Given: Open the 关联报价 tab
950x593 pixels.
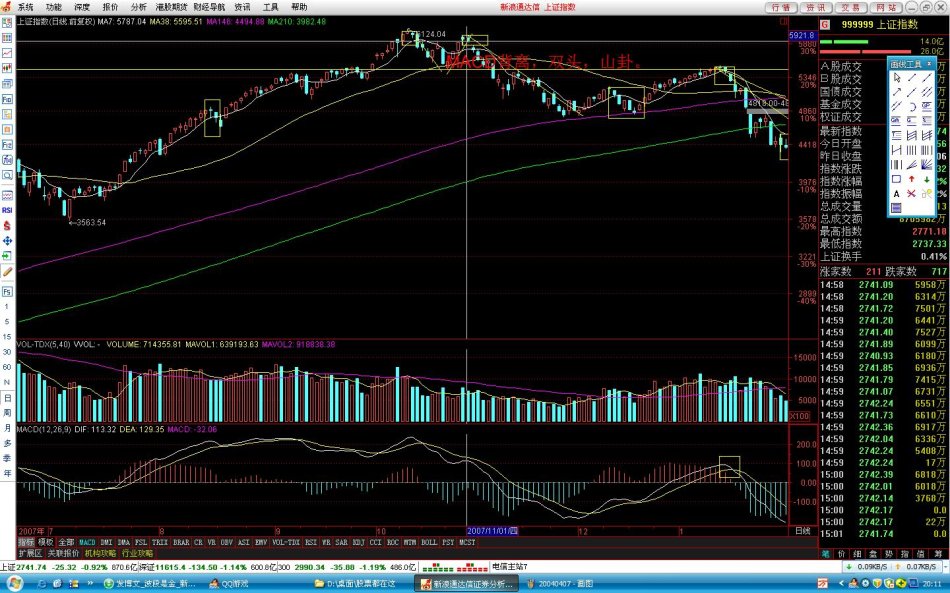Looking at the screenshot, I should tap(64, 553).
